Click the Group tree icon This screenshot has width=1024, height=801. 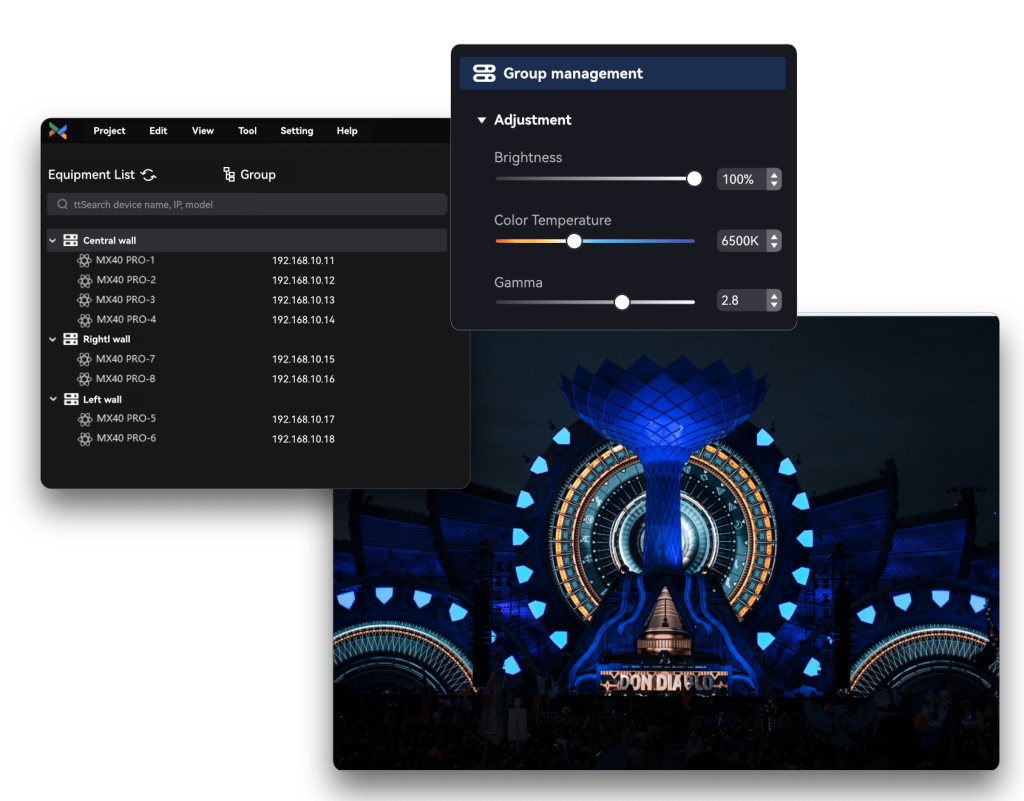[229, 174]
